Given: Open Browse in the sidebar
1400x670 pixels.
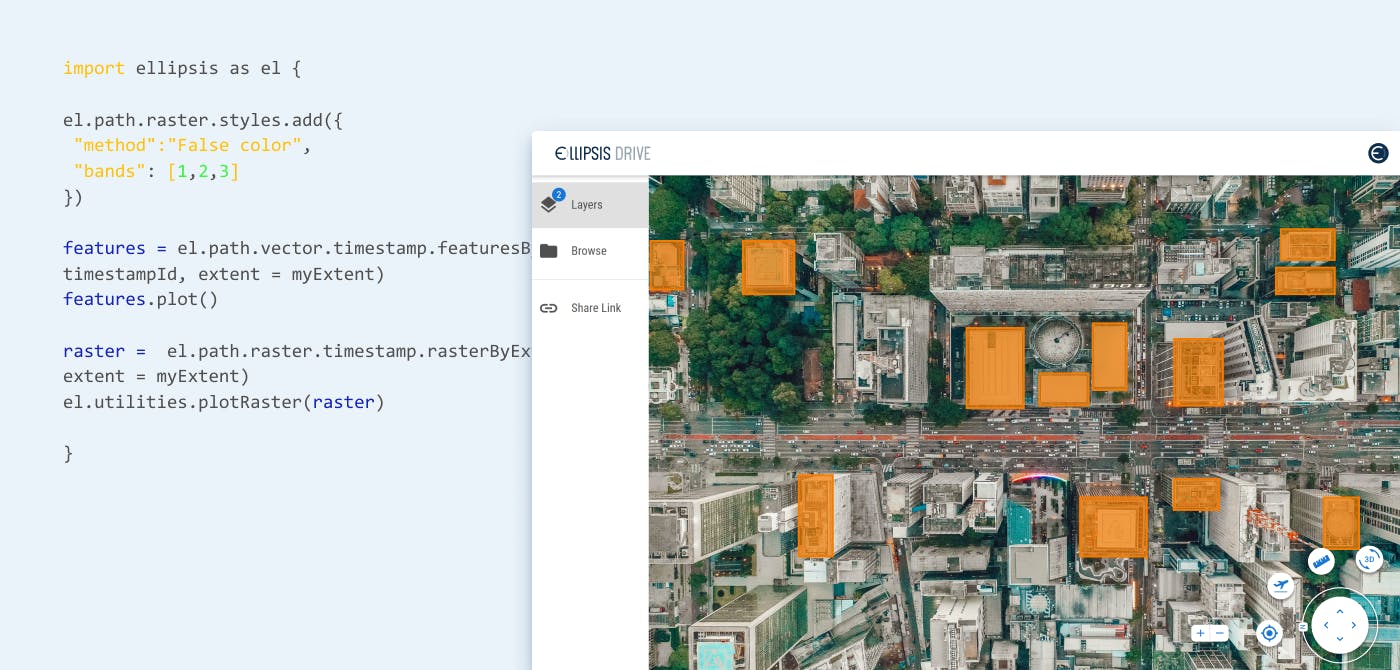Looking at the screenshot, I should (x=588, y=251).
